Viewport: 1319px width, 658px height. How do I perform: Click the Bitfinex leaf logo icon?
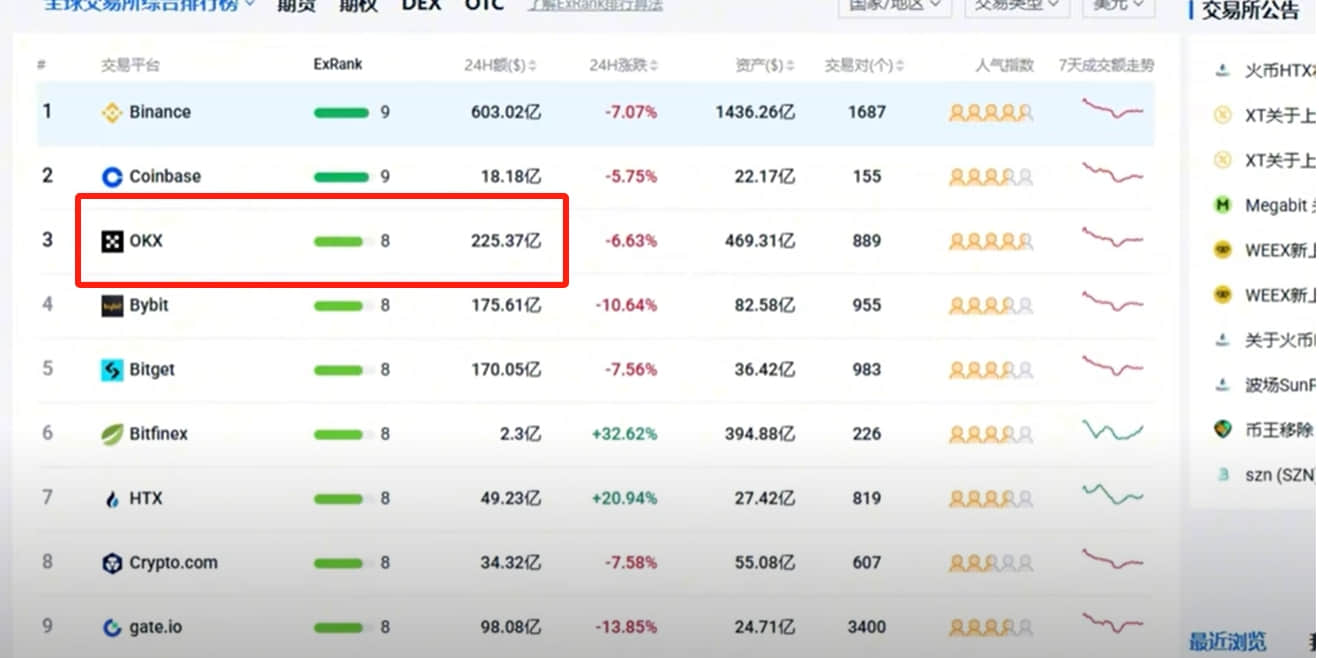[x=113, y=434]
